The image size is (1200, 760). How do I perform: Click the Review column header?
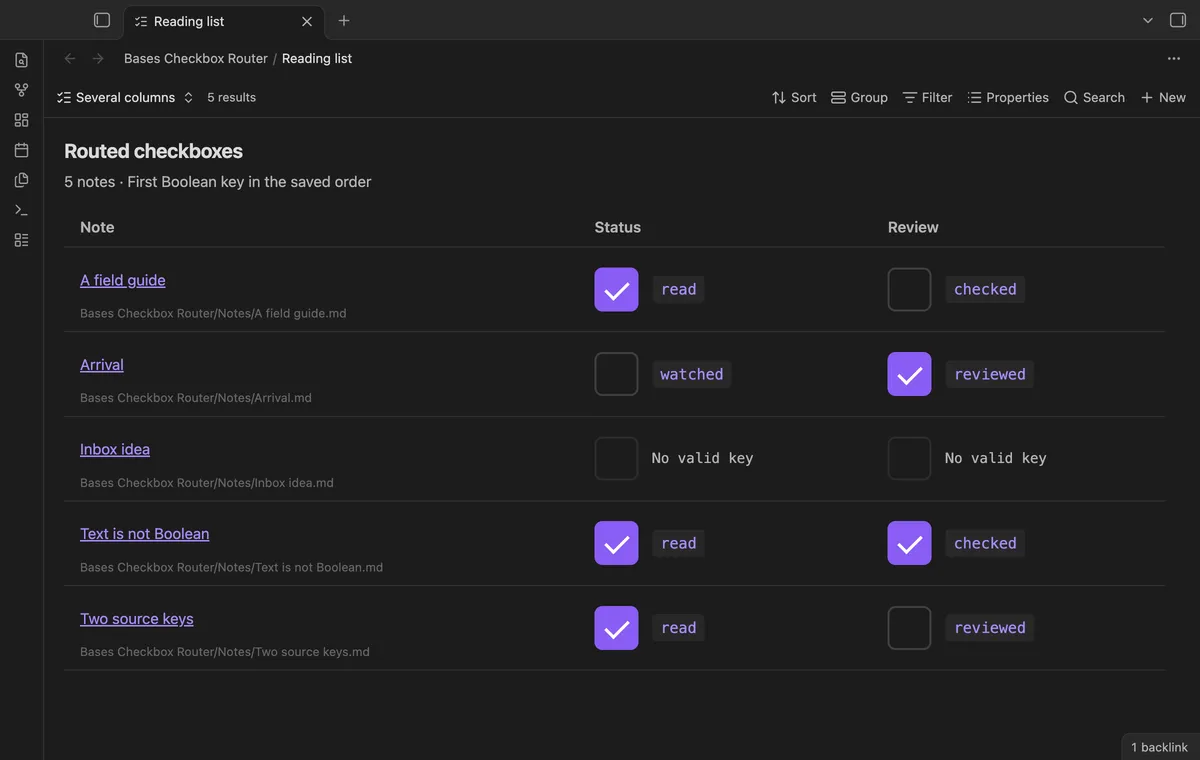(913, 227)
